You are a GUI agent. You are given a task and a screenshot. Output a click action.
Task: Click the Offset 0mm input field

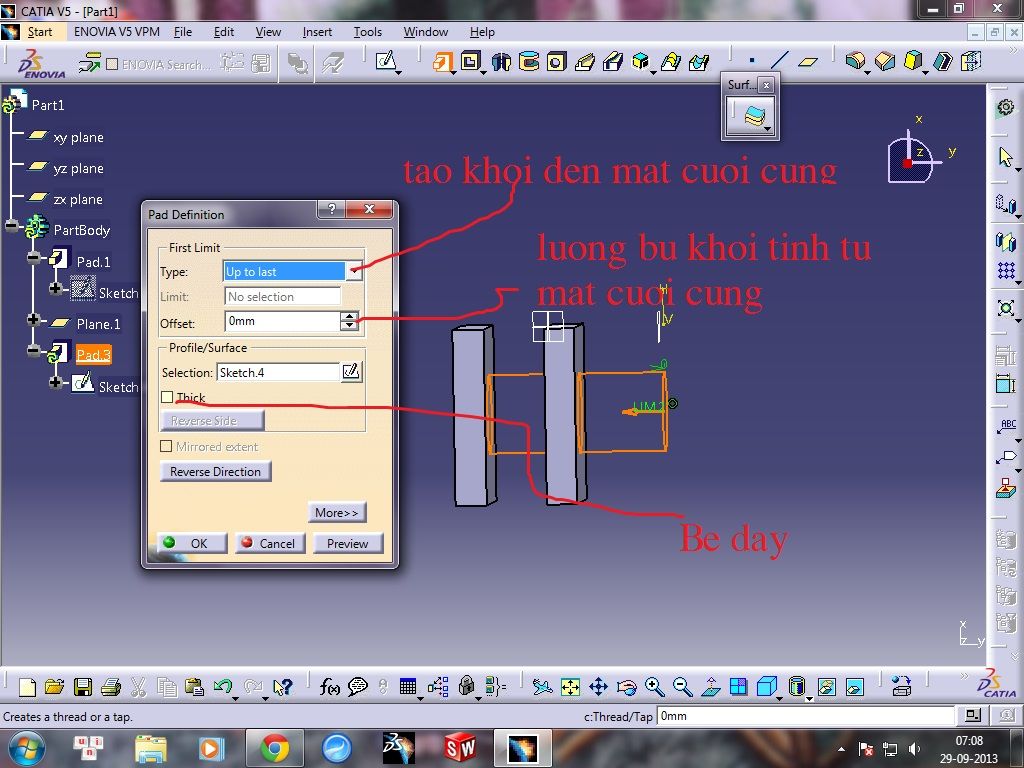282,321
